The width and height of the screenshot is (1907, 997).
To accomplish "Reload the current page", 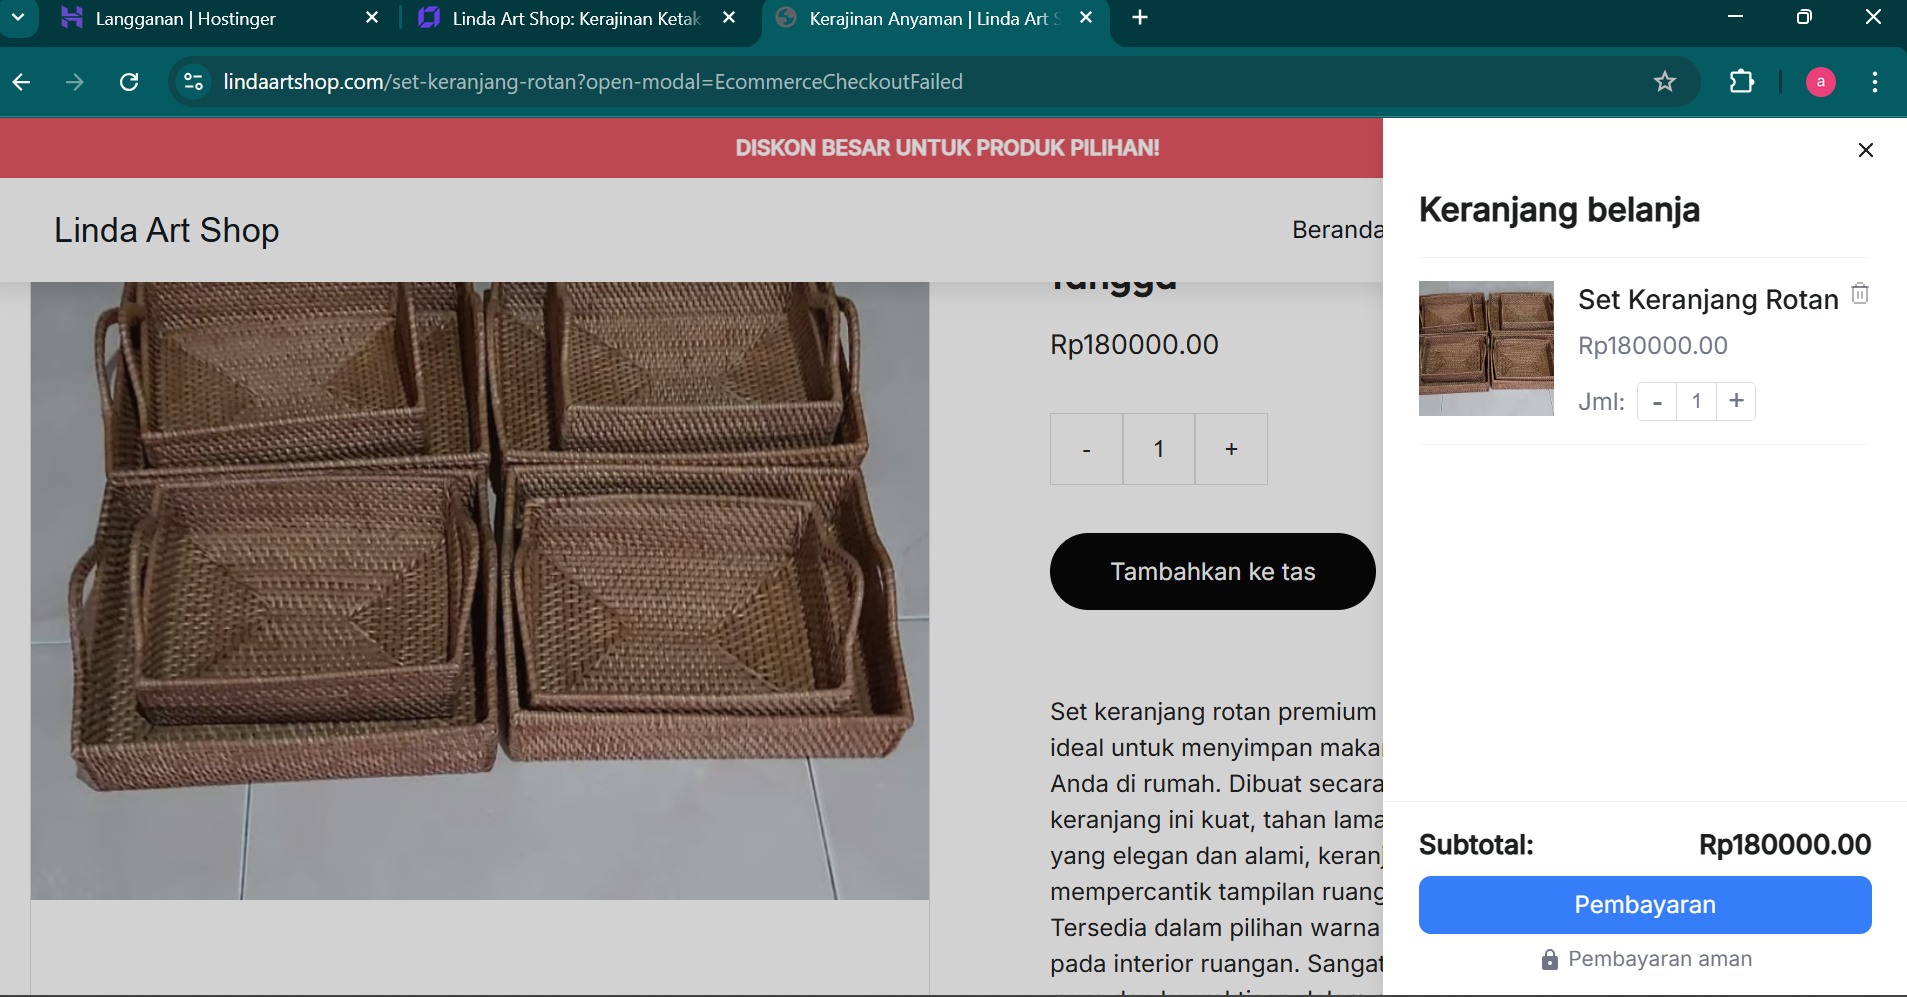I will pyautogui.click(x=128, y=82).
